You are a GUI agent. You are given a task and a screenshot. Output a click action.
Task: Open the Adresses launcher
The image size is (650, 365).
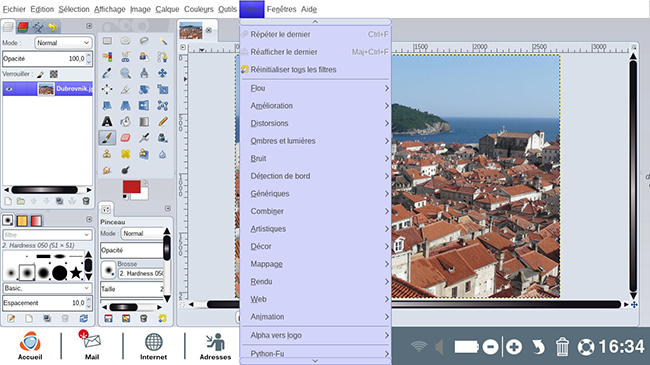pyautogui.click(x=215, y=346)
